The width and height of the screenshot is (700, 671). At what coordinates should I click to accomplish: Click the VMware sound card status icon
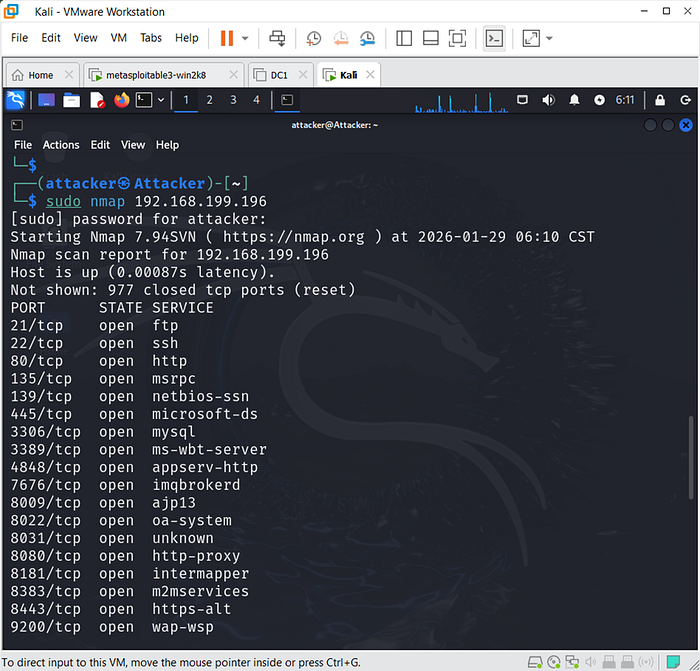click(x=591, y=662)
